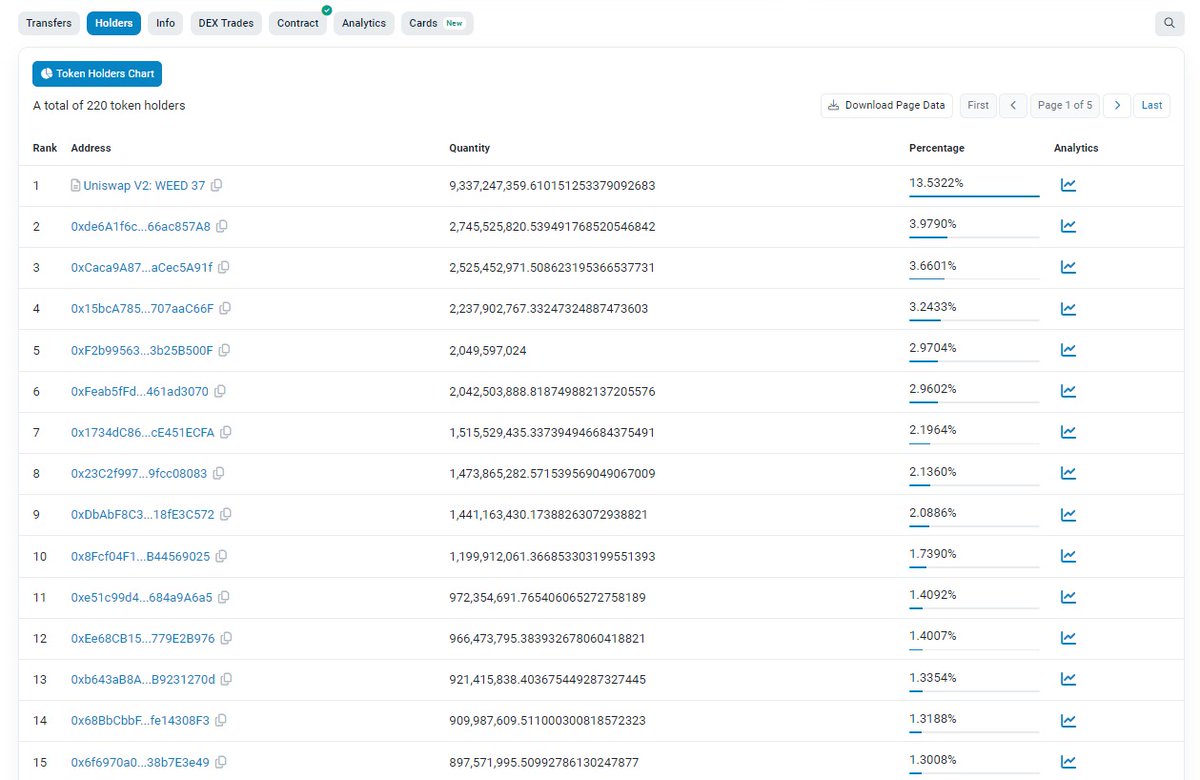1200x780 pixels.
Task: Click the search magnifier button
Action: pos(1169,23)
